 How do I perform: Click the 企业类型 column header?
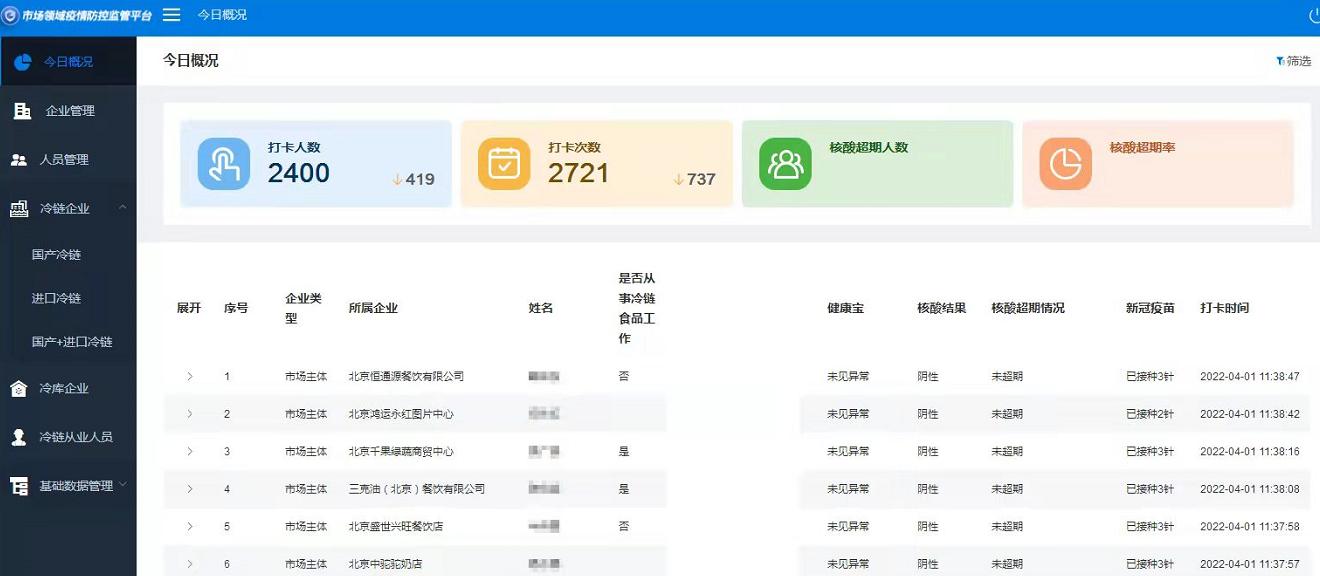coord(303,308)
